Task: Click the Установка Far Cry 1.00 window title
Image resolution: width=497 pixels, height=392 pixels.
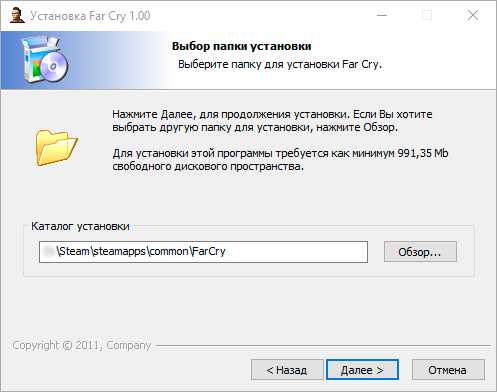Action: 90,16
